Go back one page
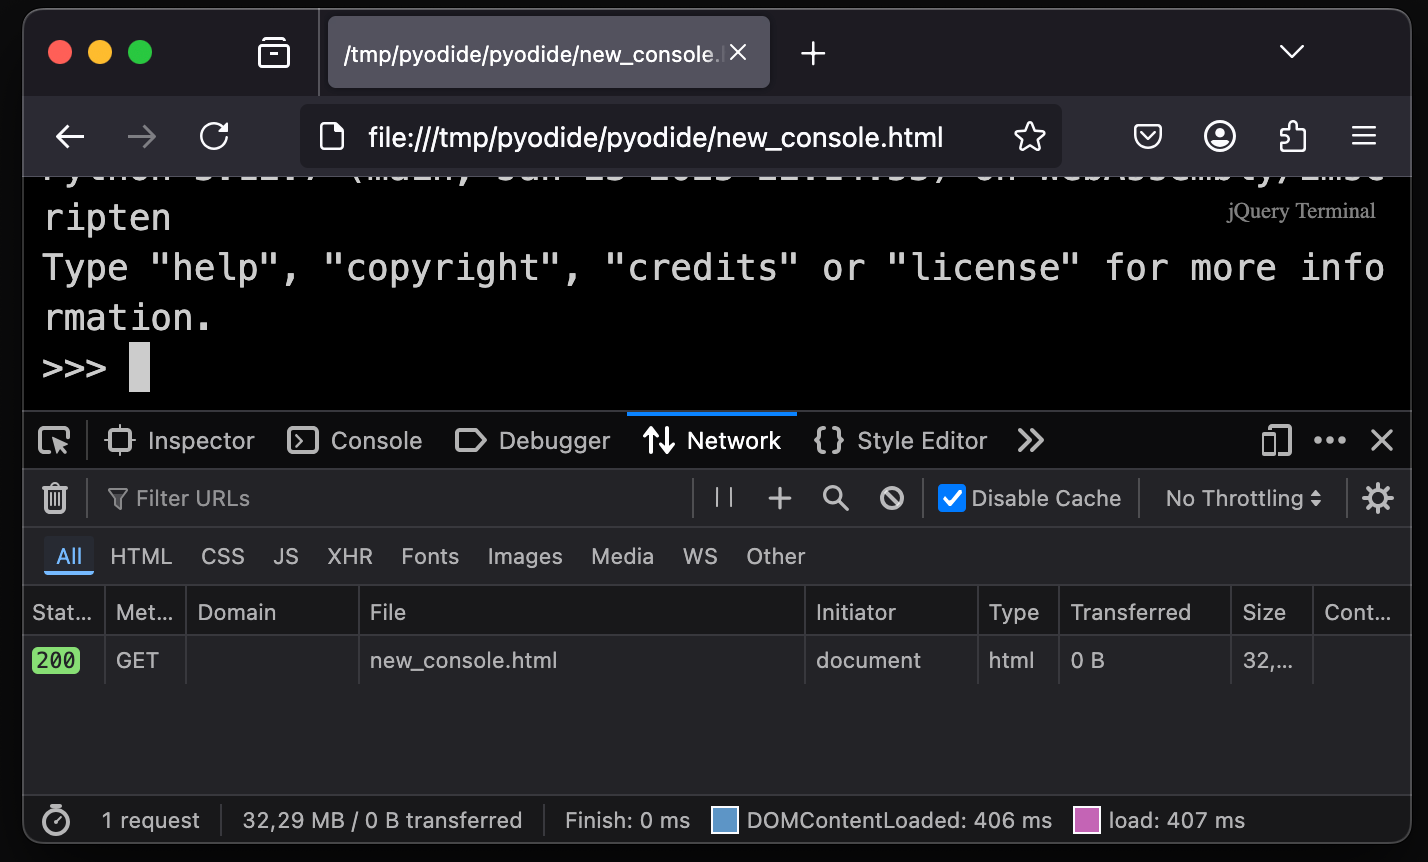The width and height of the screenshot is (1428, 862). pyautogui.click(x=70, y=136)
